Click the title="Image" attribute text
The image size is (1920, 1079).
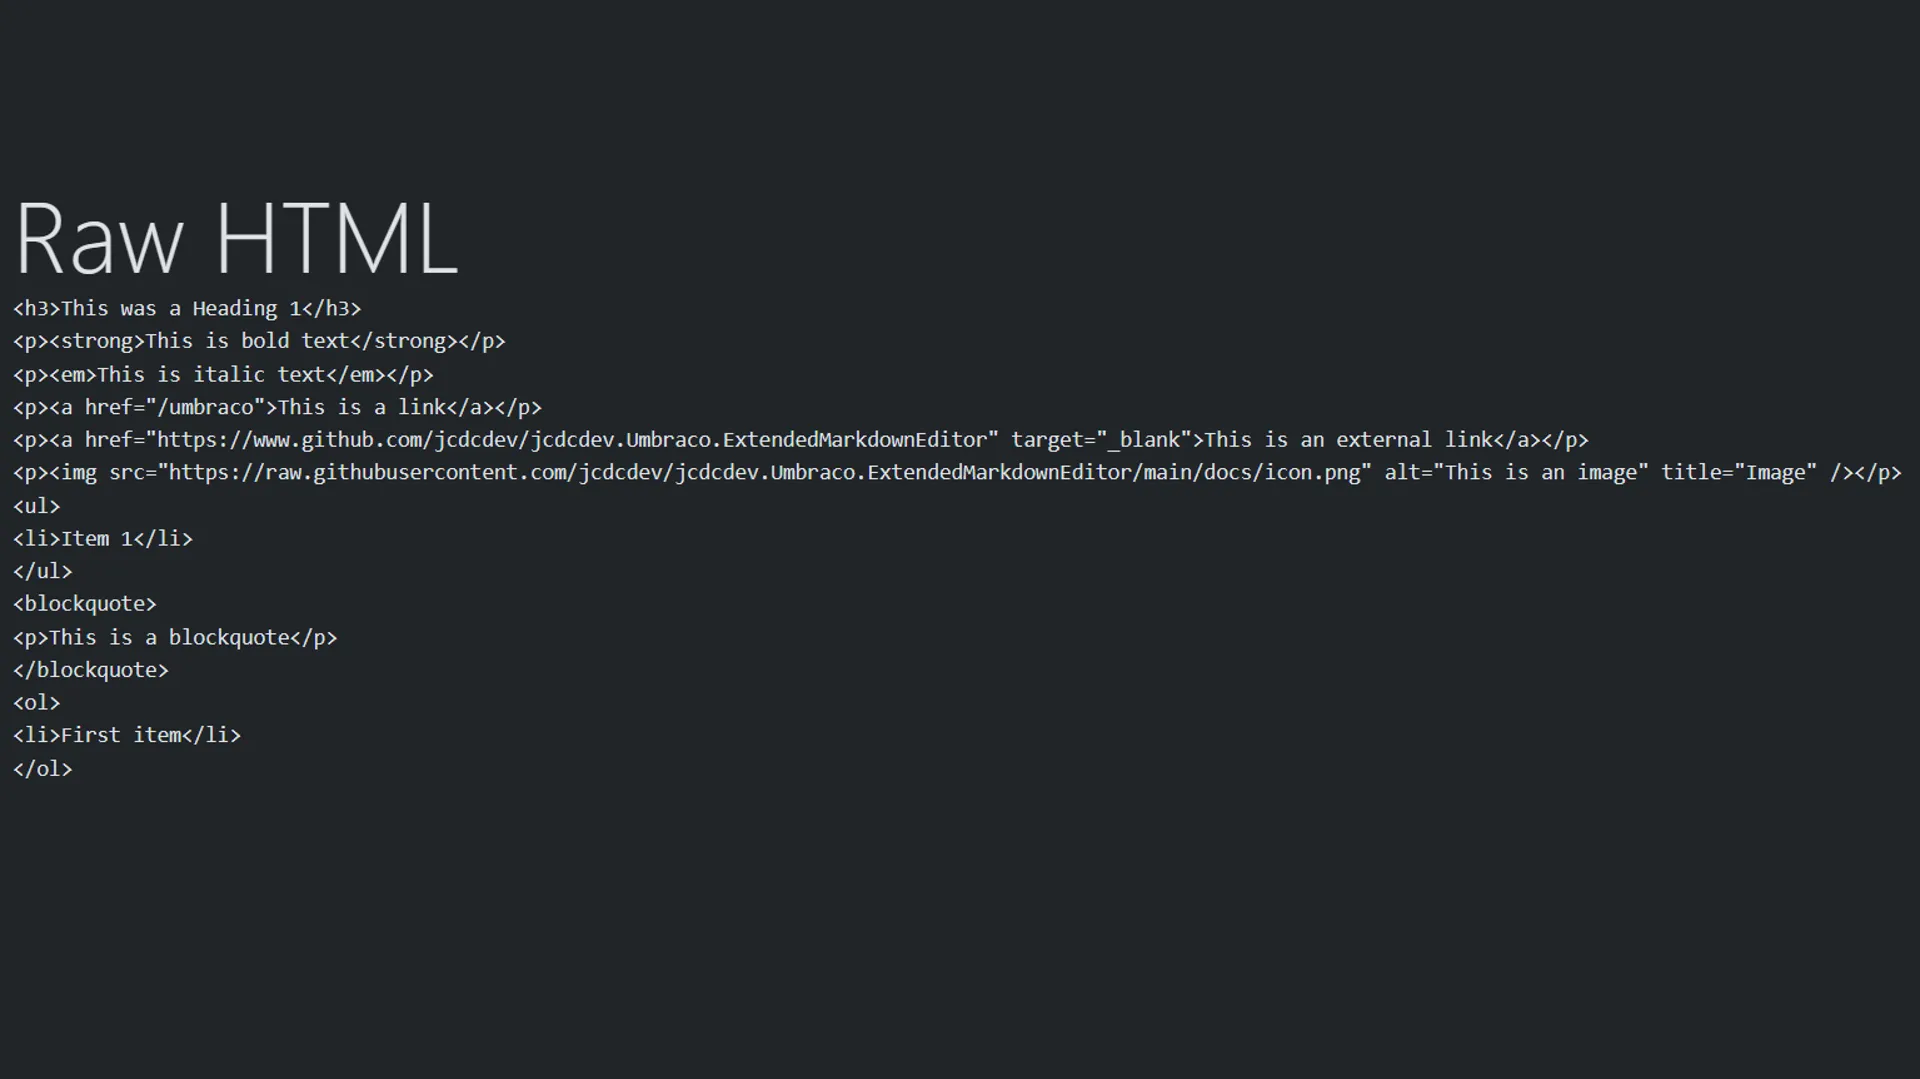tap(1738, 473)
